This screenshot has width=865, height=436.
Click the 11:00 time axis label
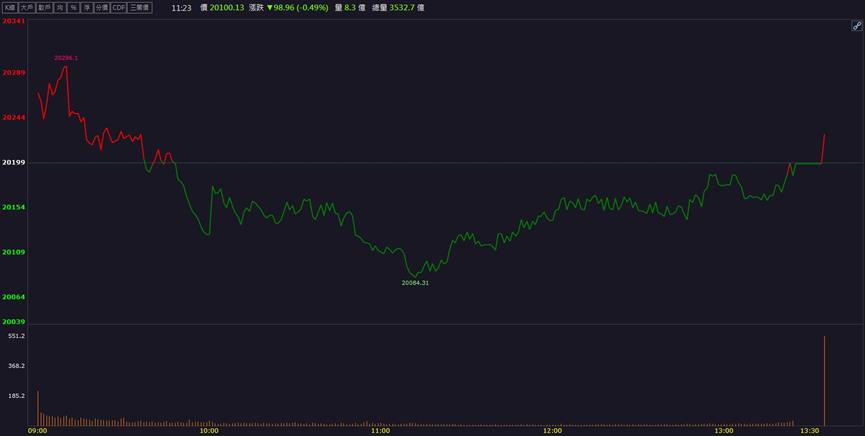[x=380, y=430]
